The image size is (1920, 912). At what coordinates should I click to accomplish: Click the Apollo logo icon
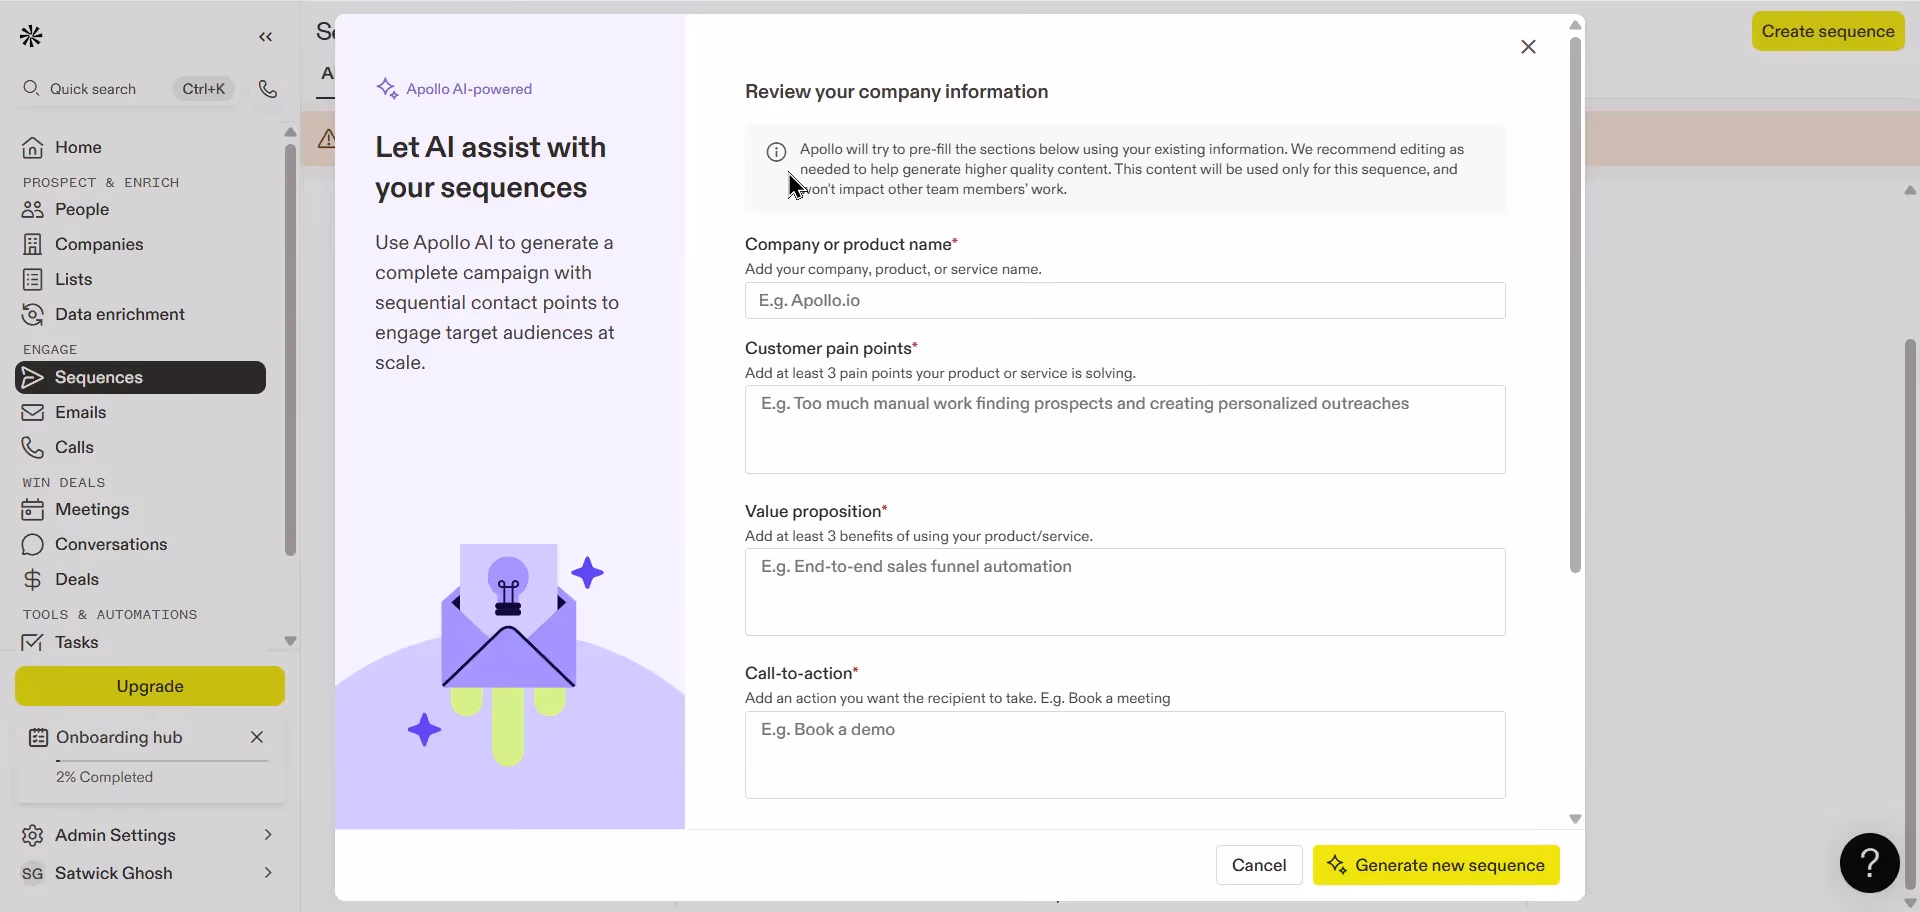[31, 37]
